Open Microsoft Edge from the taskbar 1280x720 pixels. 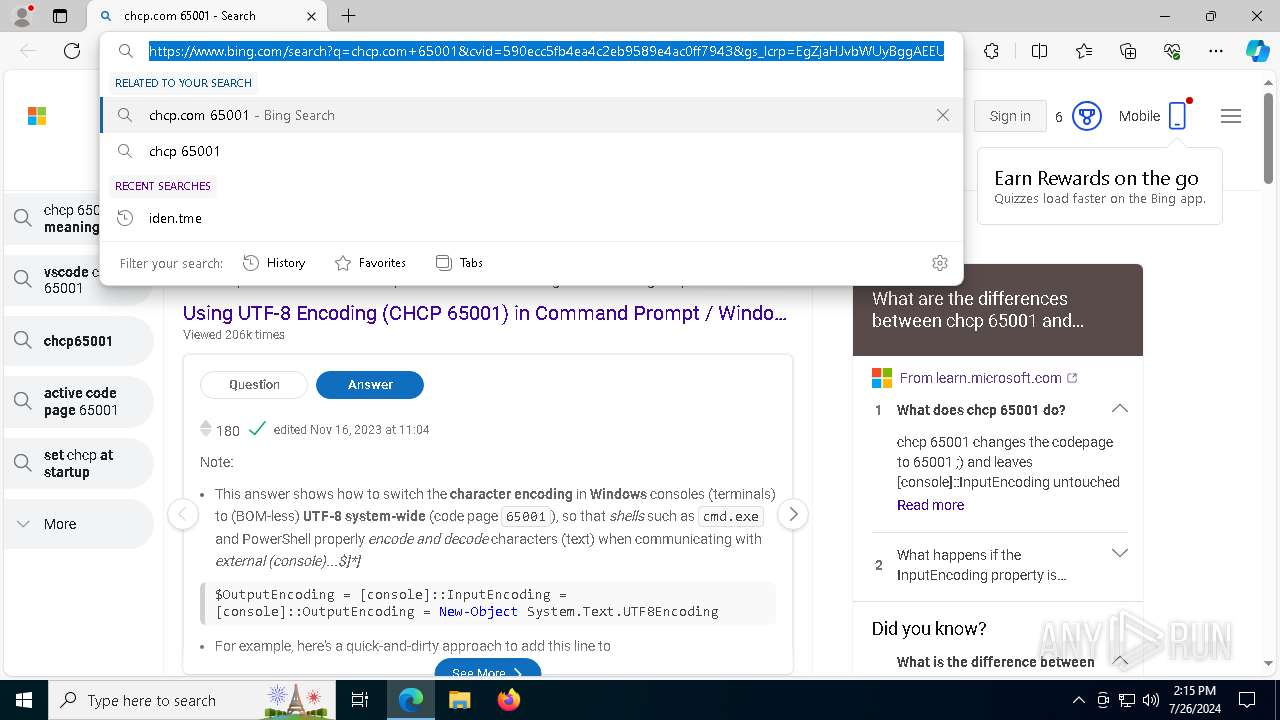411,700
